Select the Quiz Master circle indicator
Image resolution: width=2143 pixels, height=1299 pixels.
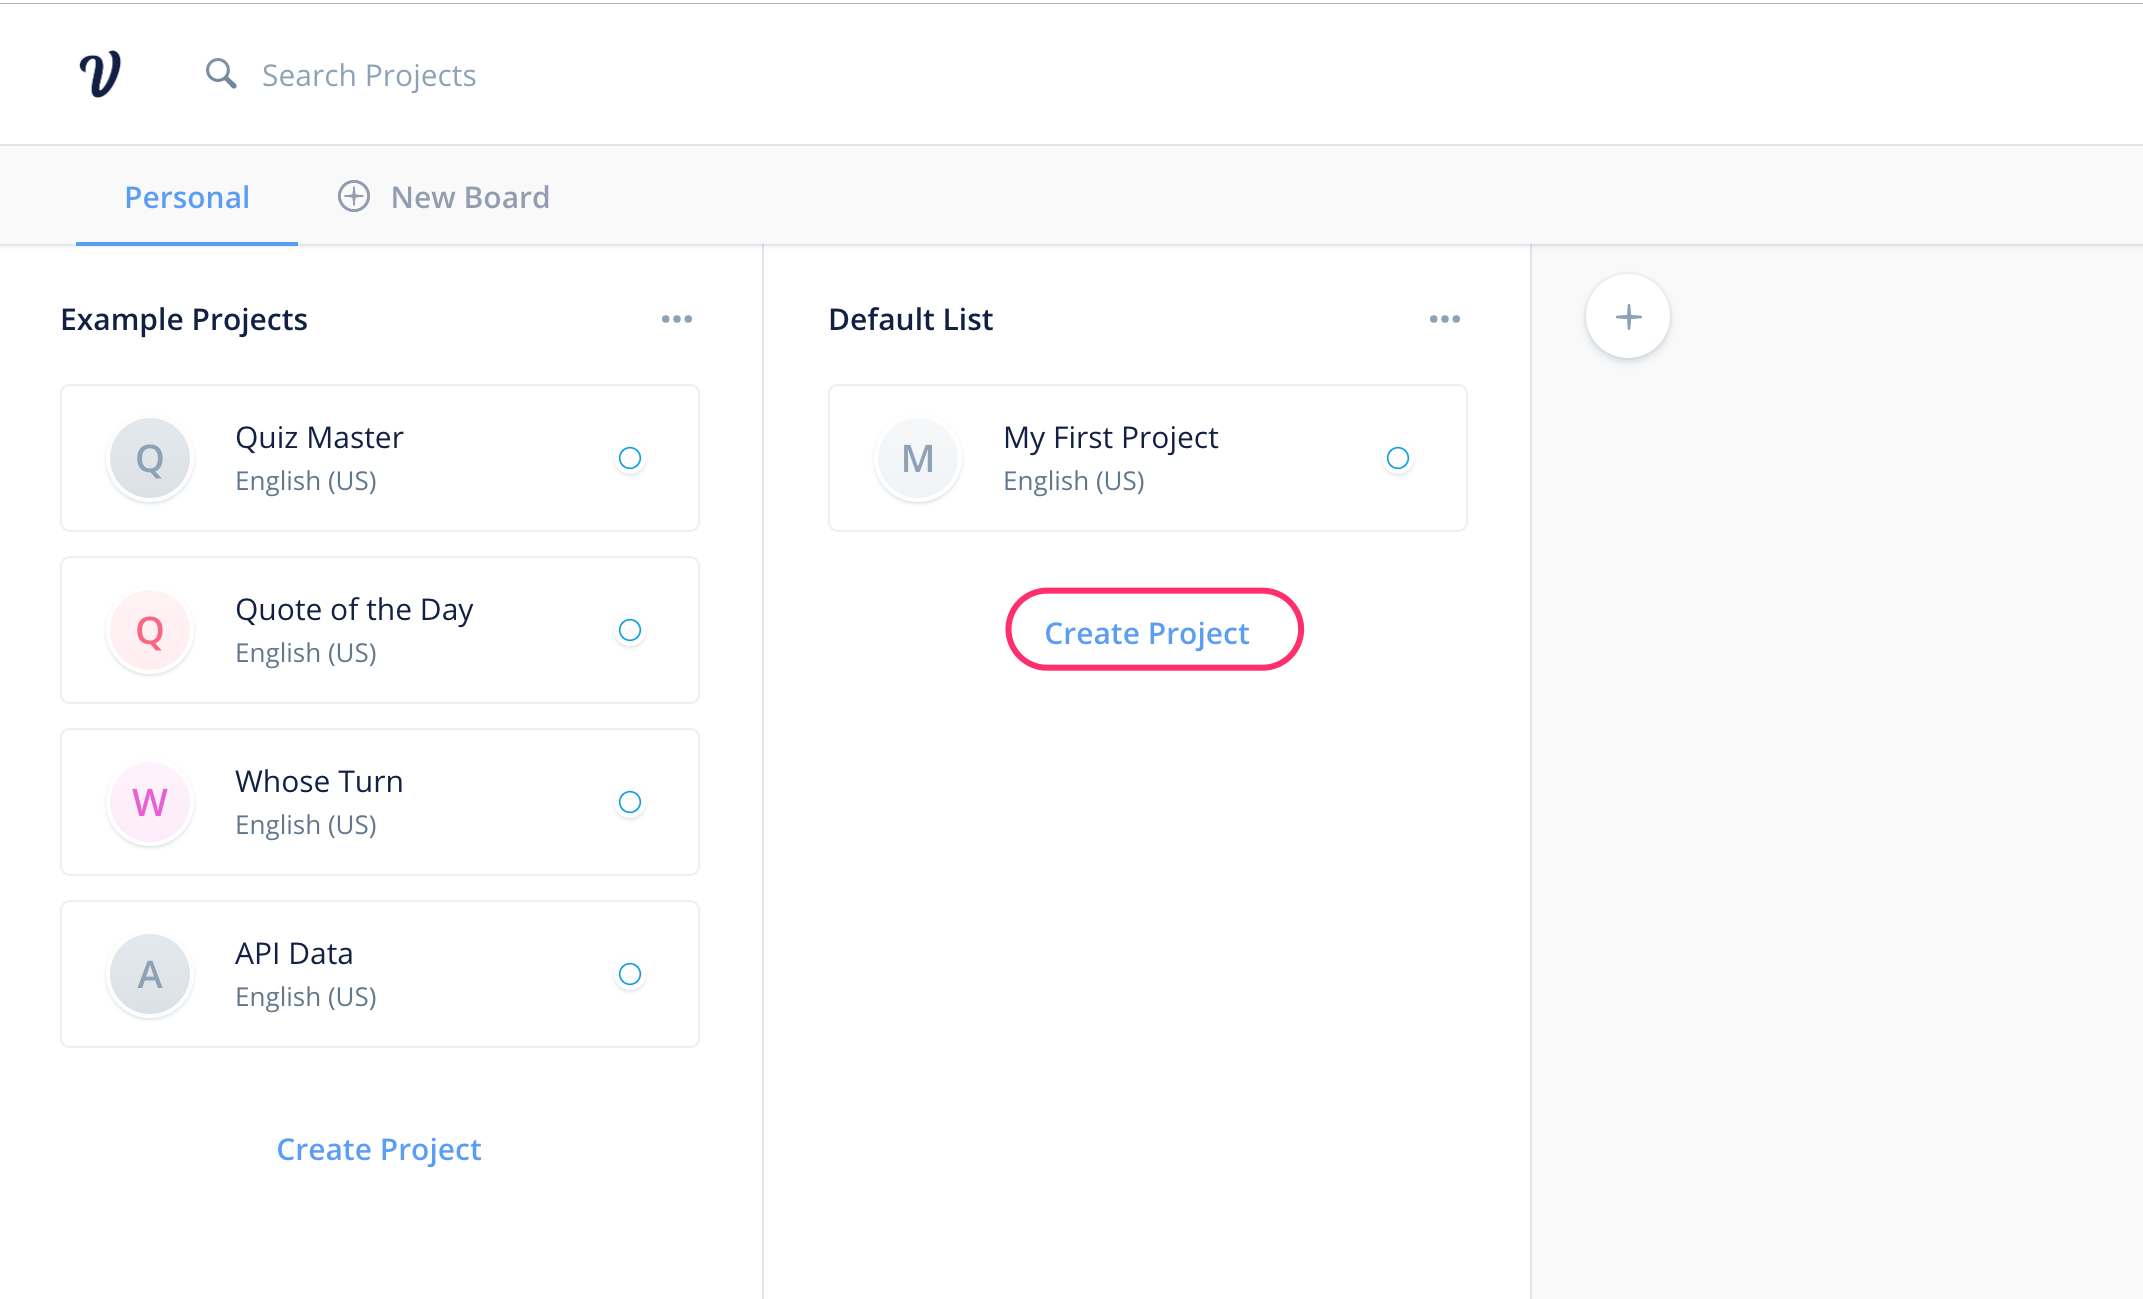click(630, 458)
